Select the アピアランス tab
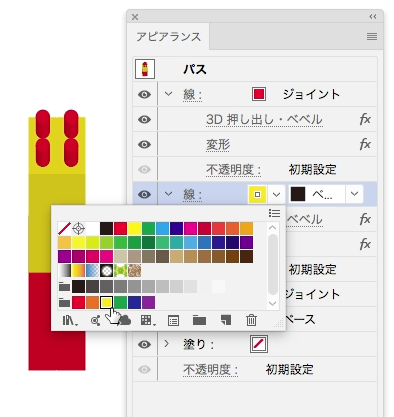This screenshot has width=394, height=417. pyautogui.click(x=168, y=37)
